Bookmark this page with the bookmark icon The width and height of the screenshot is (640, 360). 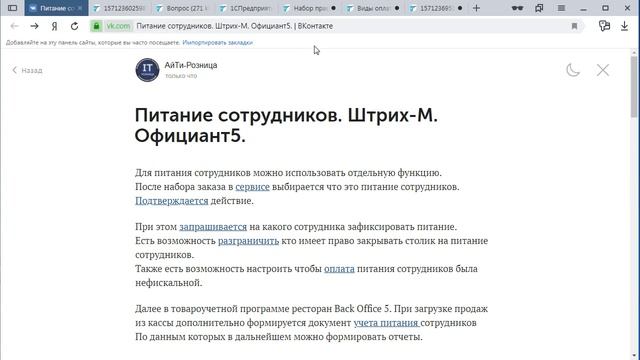point(574,26)
